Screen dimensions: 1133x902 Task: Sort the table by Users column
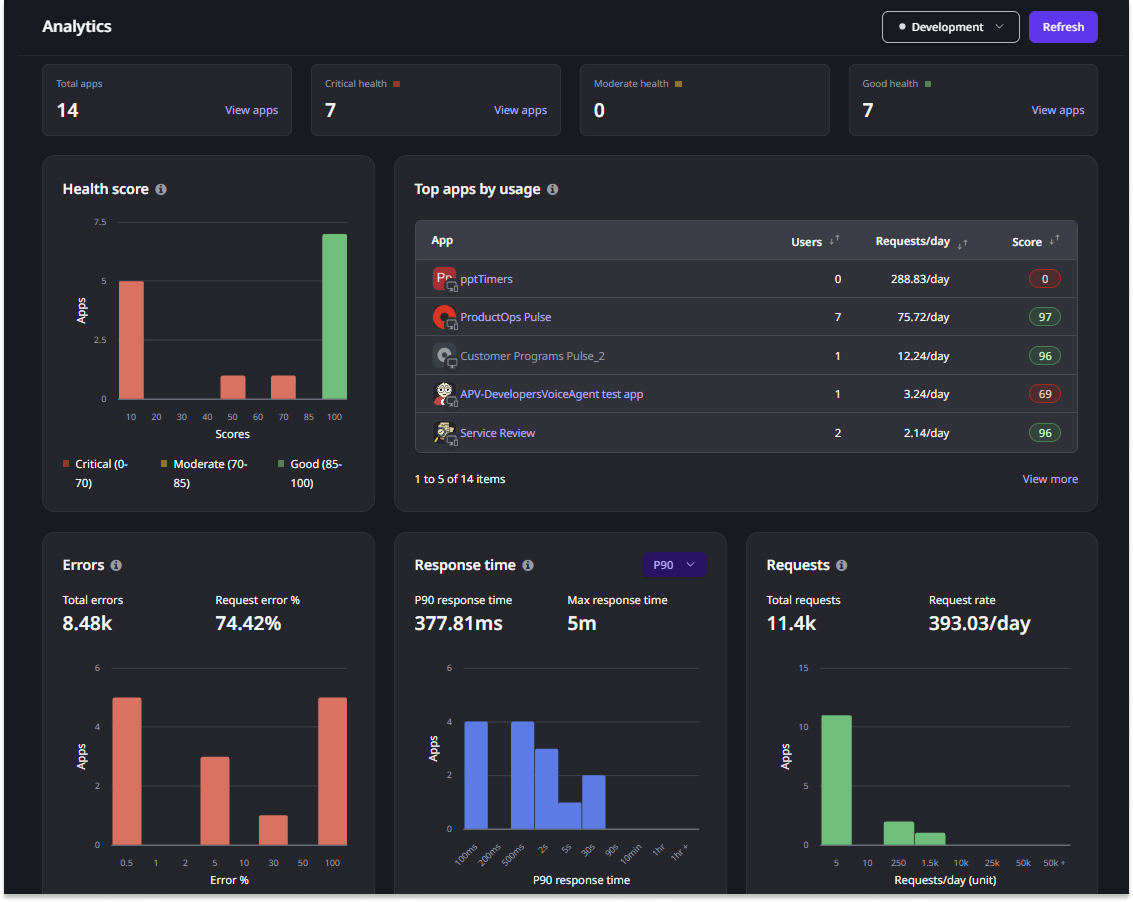pyautogui.click(x=835, y=240)
